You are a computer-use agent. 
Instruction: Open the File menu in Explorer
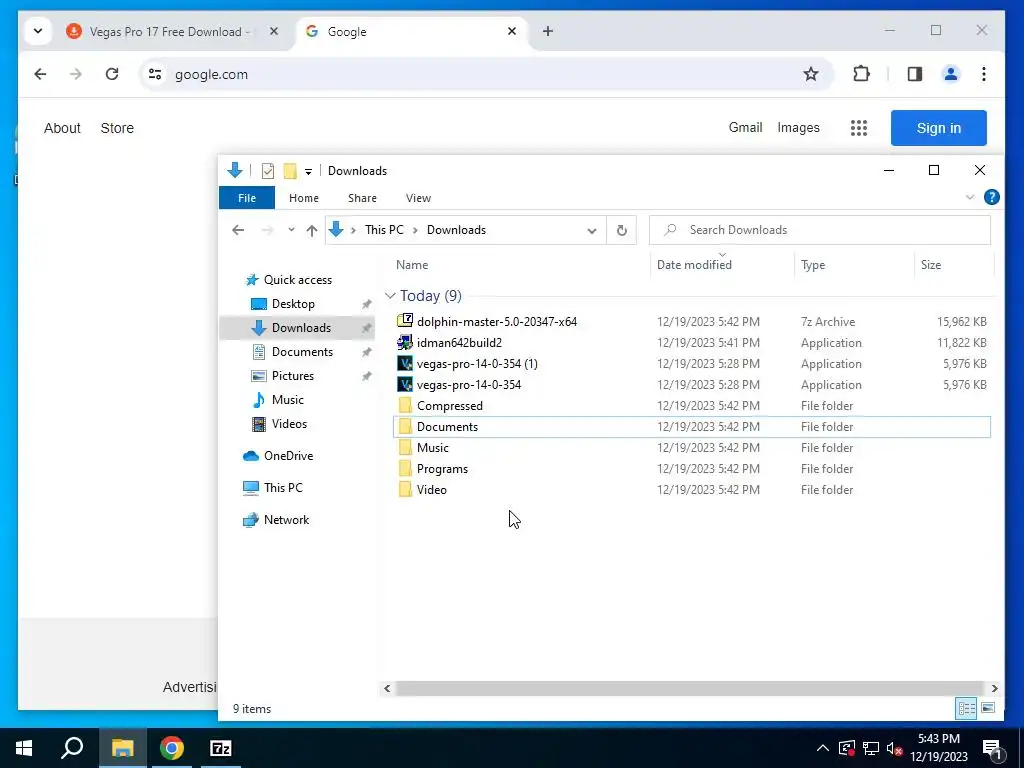247,198
